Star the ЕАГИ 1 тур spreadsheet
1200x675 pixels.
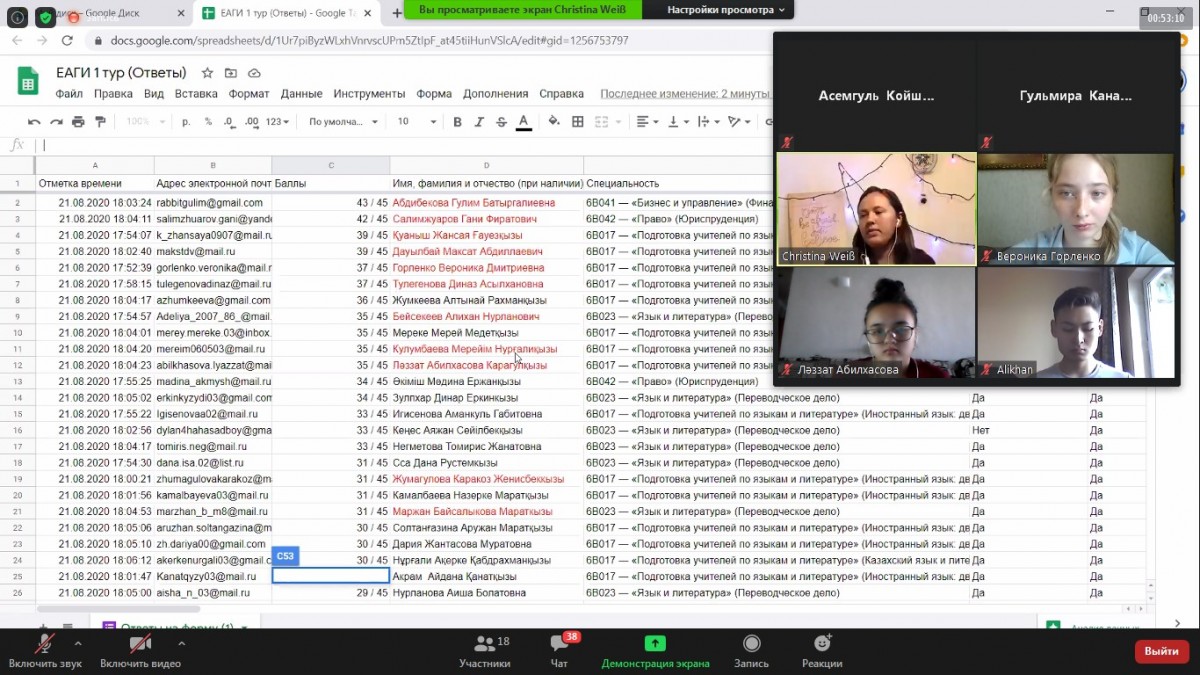[207, 73]
